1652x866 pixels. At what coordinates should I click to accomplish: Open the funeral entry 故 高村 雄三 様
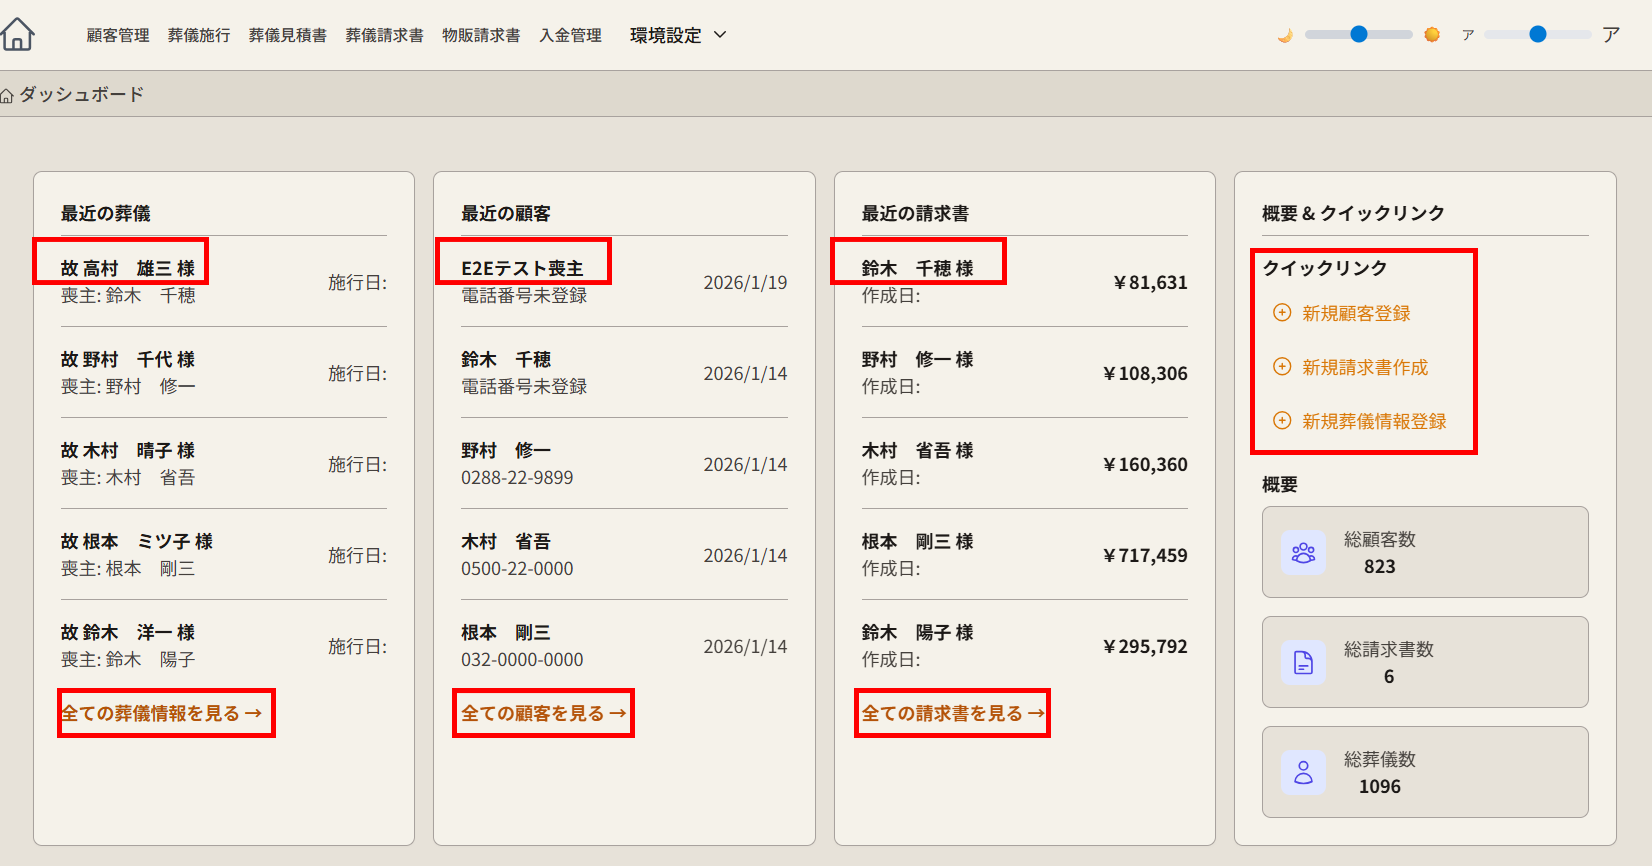127,268
